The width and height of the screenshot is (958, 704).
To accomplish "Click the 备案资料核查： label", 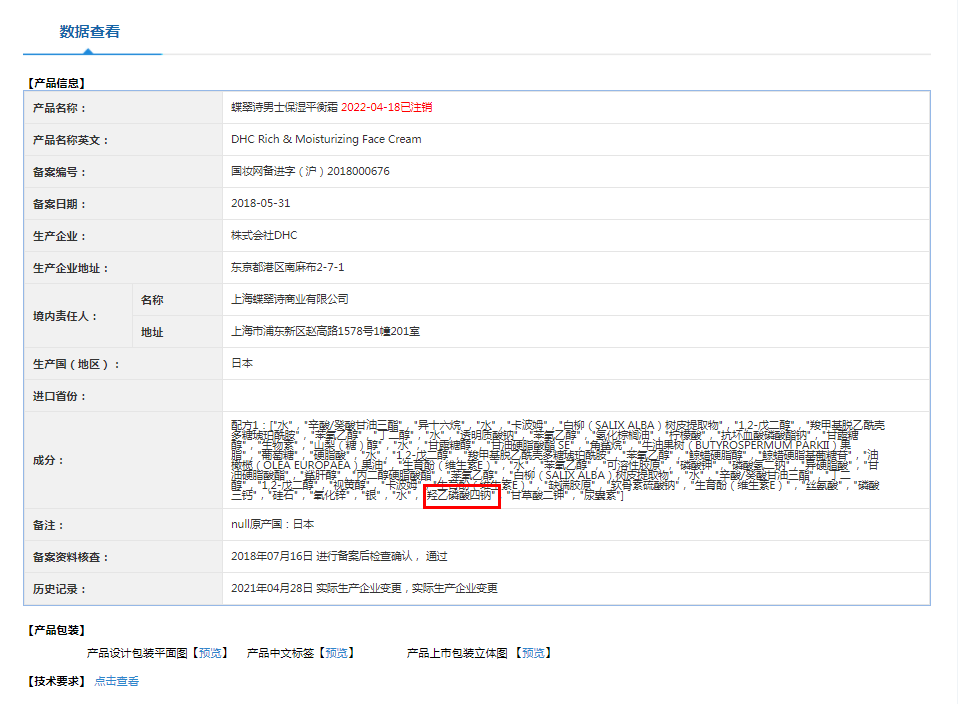I will pyautogui.click(x=70, y=557).
